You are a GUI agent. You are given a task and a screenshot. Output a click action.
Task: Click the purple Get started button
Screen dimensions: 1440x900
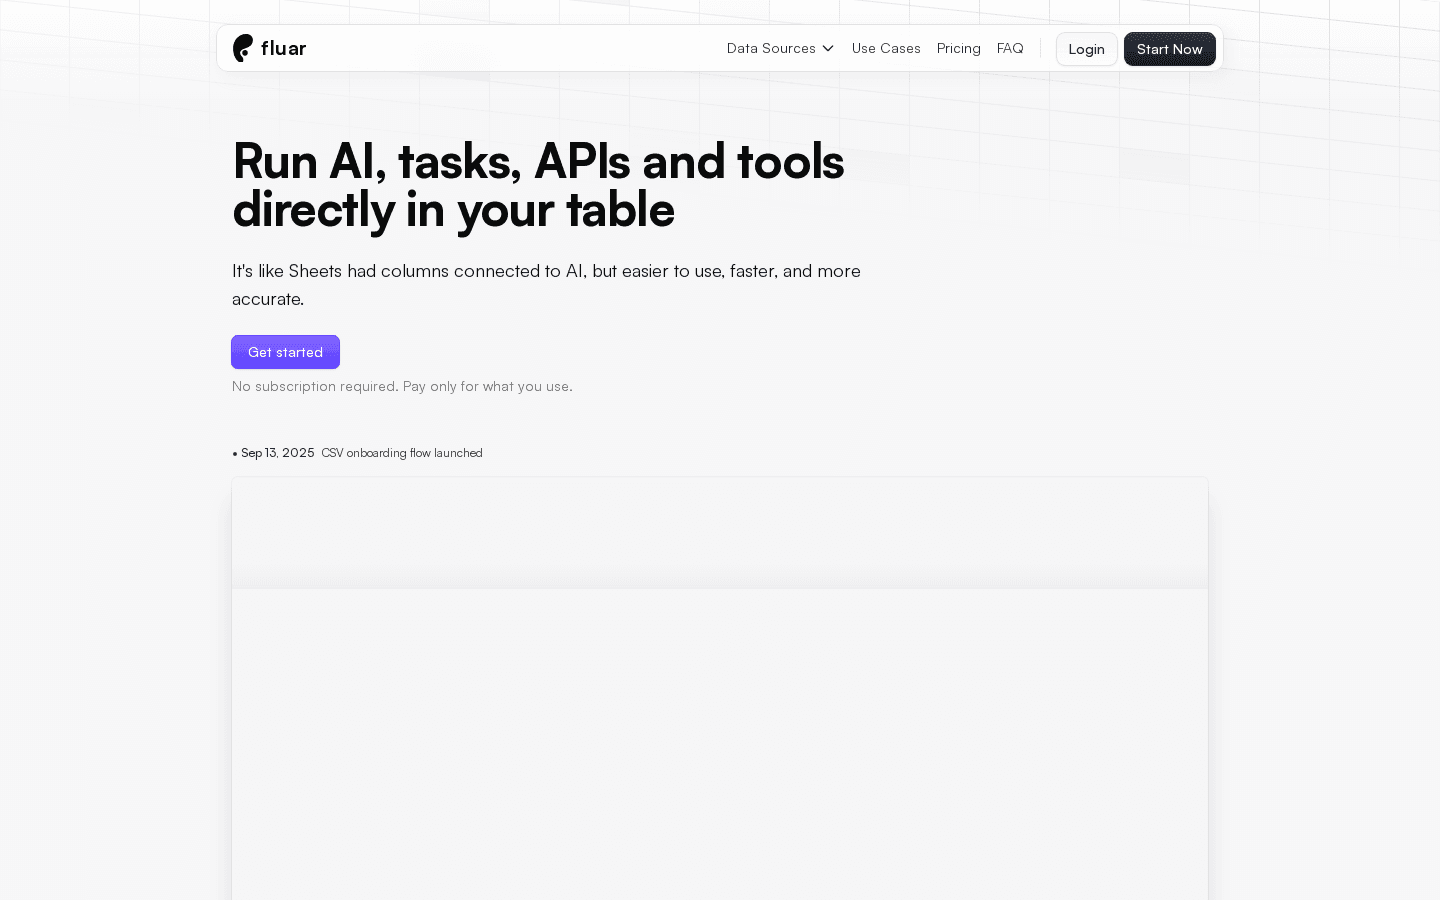pos(285,352)
